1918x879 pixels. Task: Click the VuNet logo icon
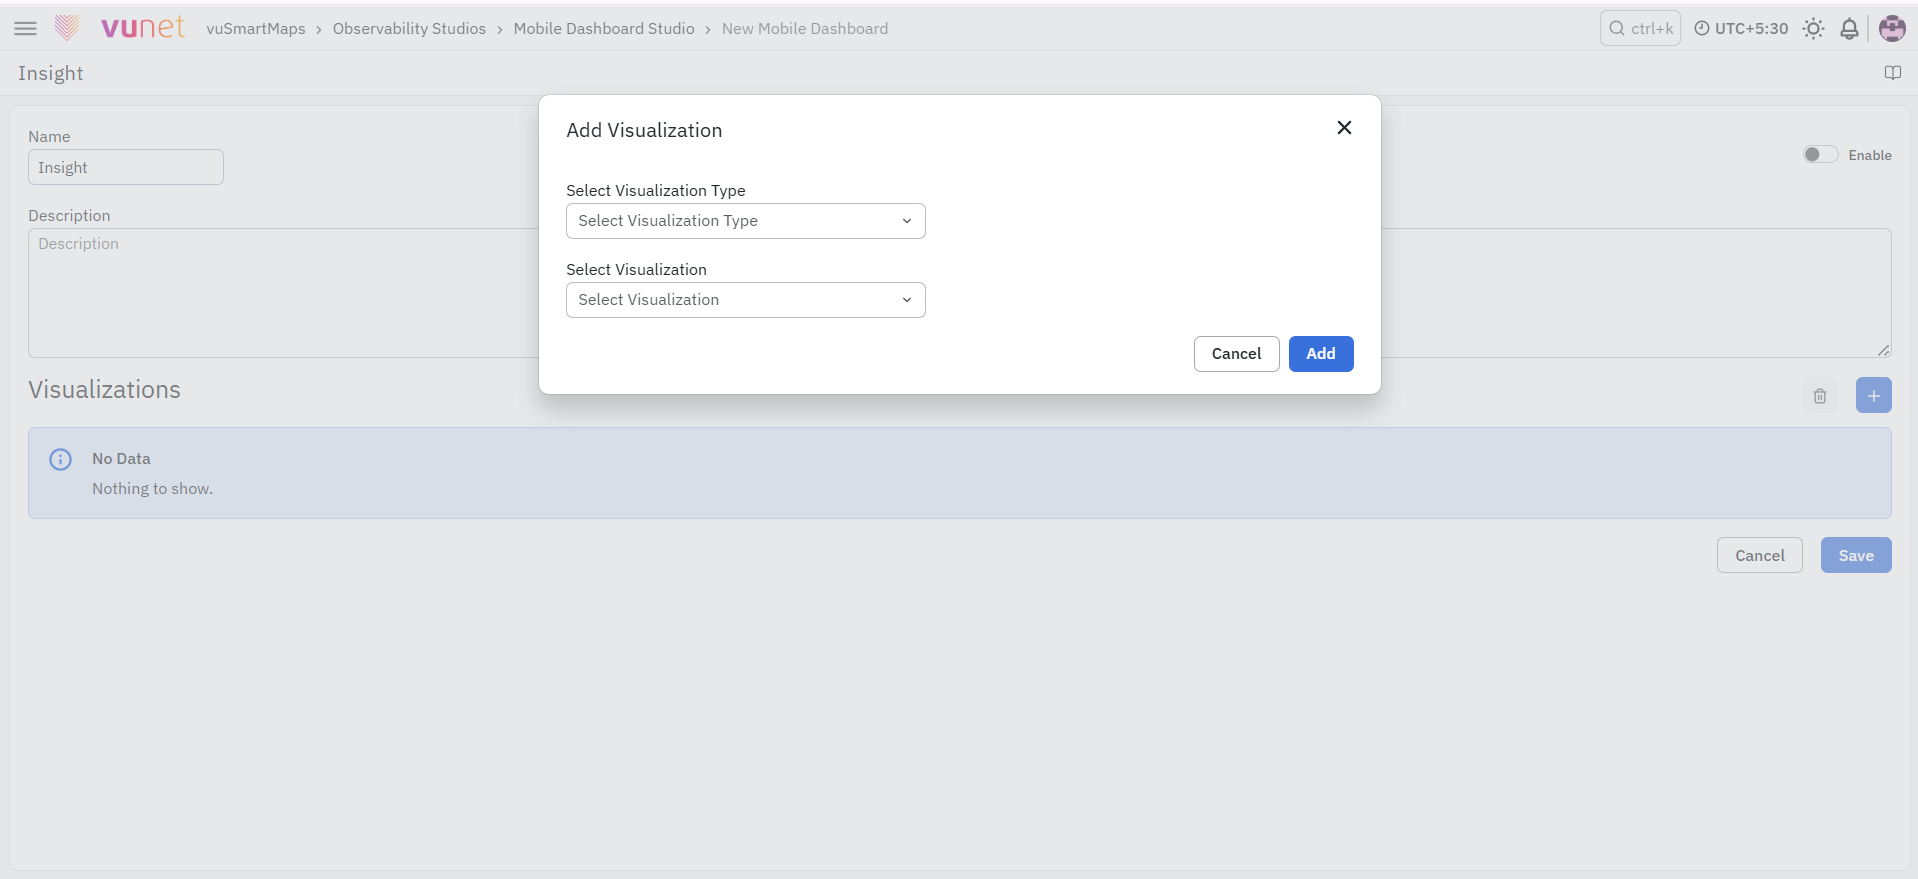67,28
